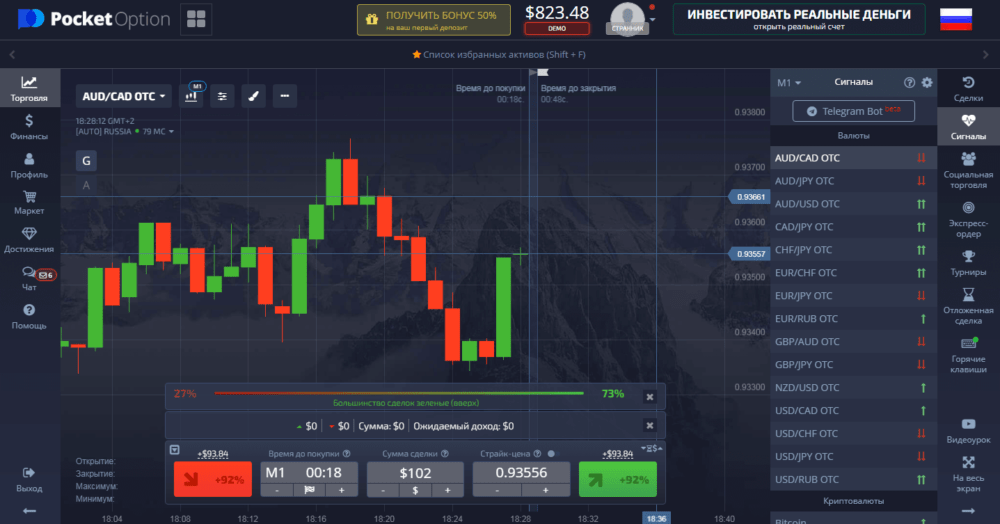The height and width of the screenshot is (524, 1000).
Task: Select the drawing brush tool
Action: click(x=254, y=96)
